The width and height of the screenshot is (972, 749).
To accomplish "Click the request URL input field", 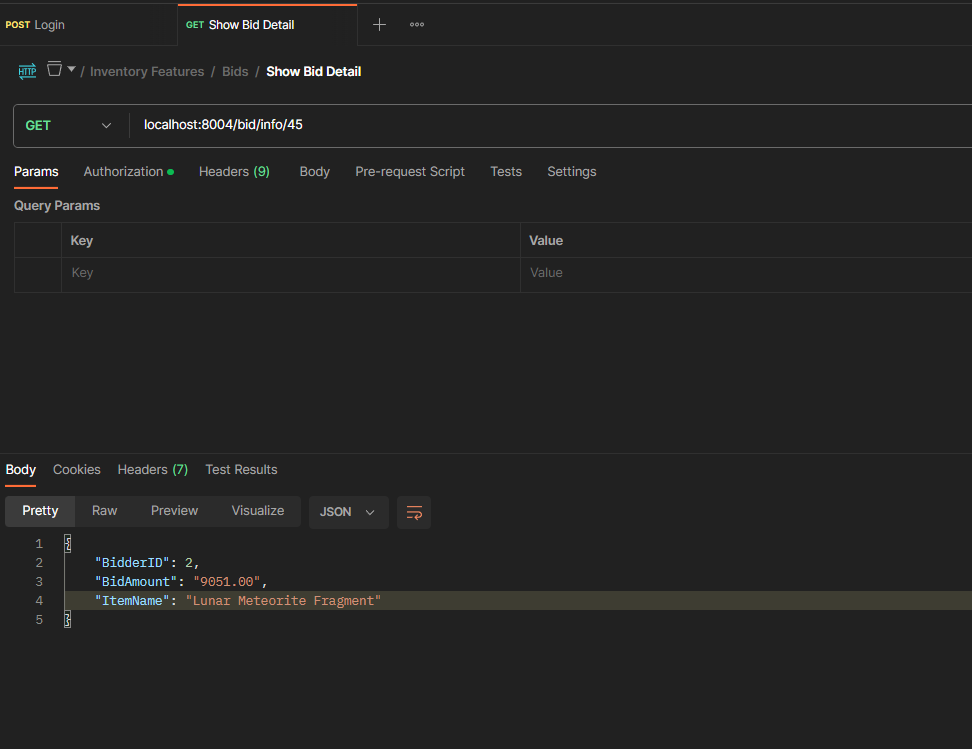I will 550,125.
